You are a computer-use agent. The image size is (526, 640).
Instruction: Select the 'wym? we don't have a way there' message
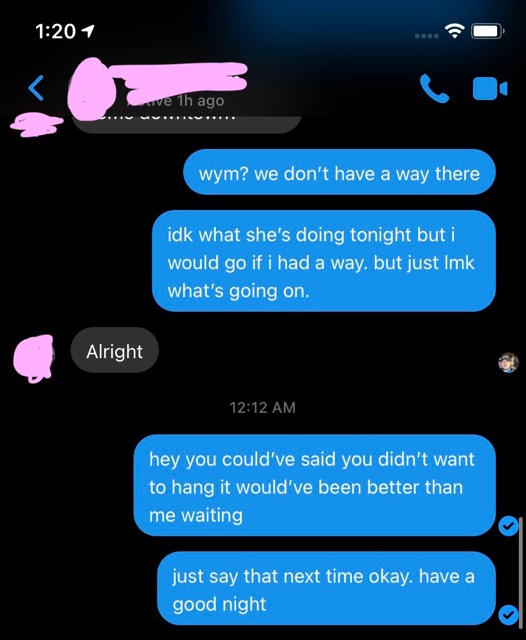pyautogui.click(x=339, y=172)
